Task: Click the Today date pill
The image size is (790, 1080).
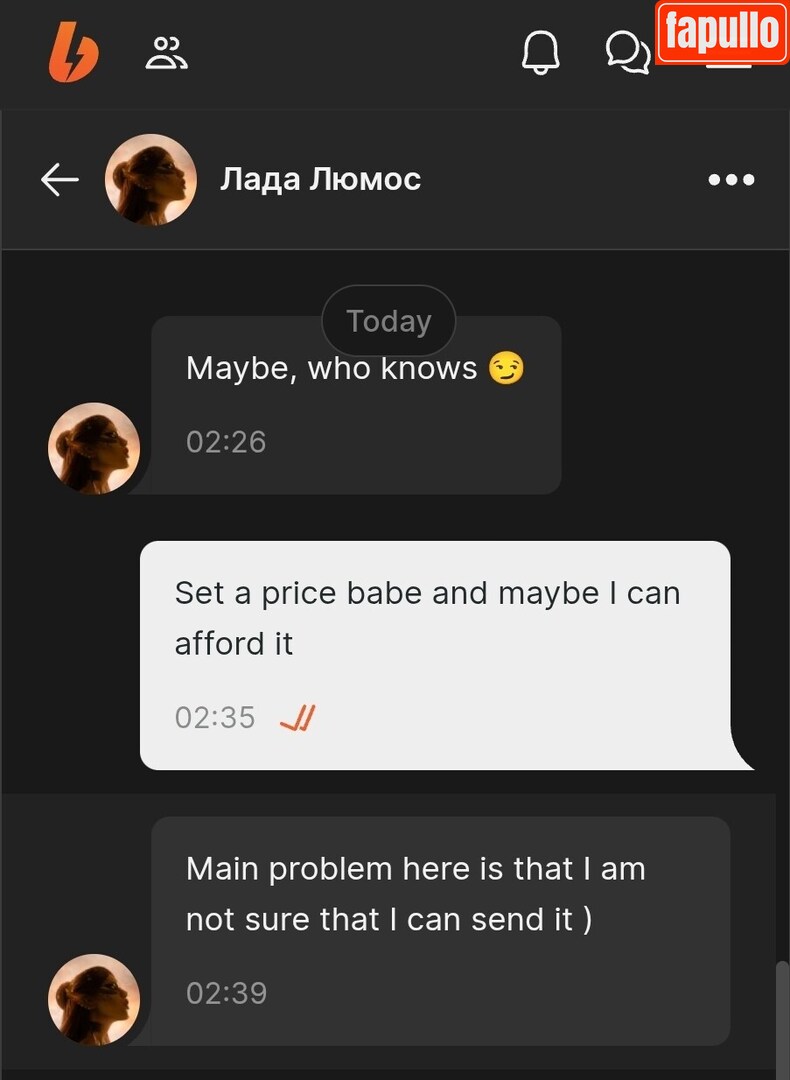Action: point(388,321)
